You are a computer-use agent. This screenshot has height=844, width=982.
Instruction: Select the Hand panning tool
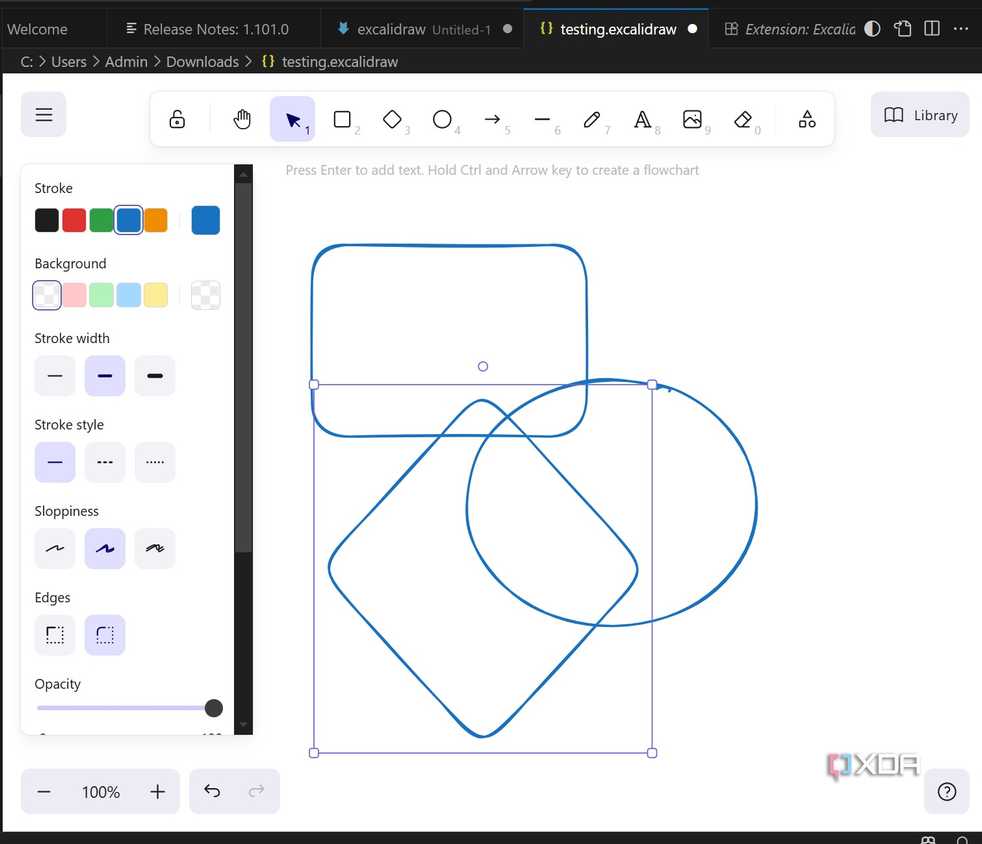242,119
